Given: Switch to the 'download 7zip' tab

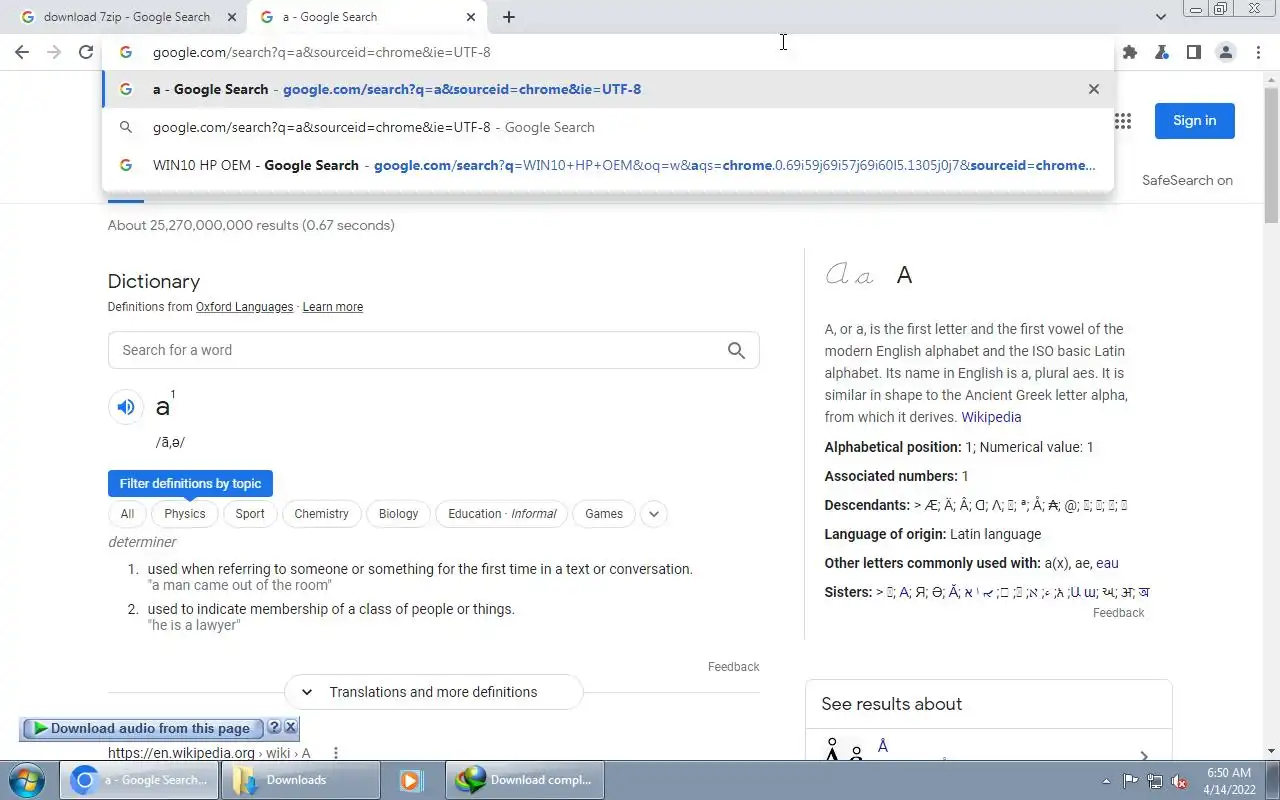Looking at the screenshot, I should 126,17.
